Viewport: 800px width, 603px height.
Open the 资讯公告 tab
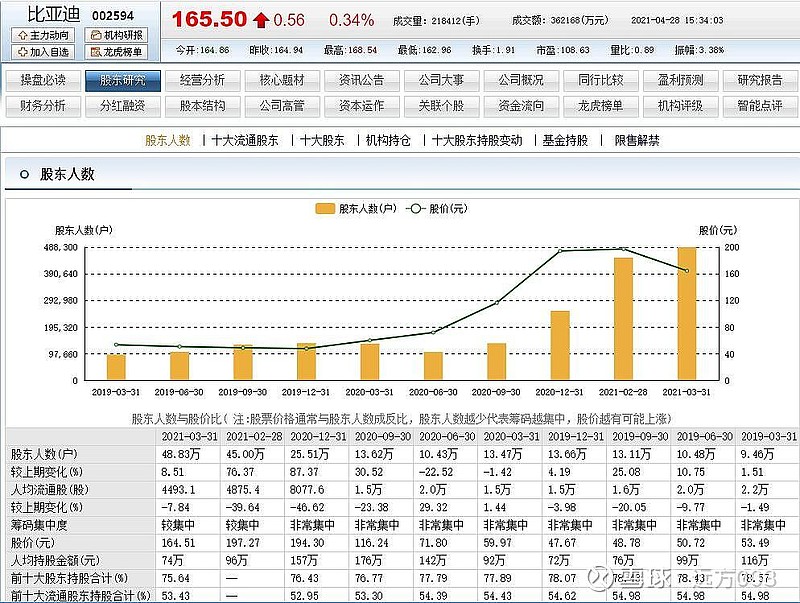coord(361,80)
